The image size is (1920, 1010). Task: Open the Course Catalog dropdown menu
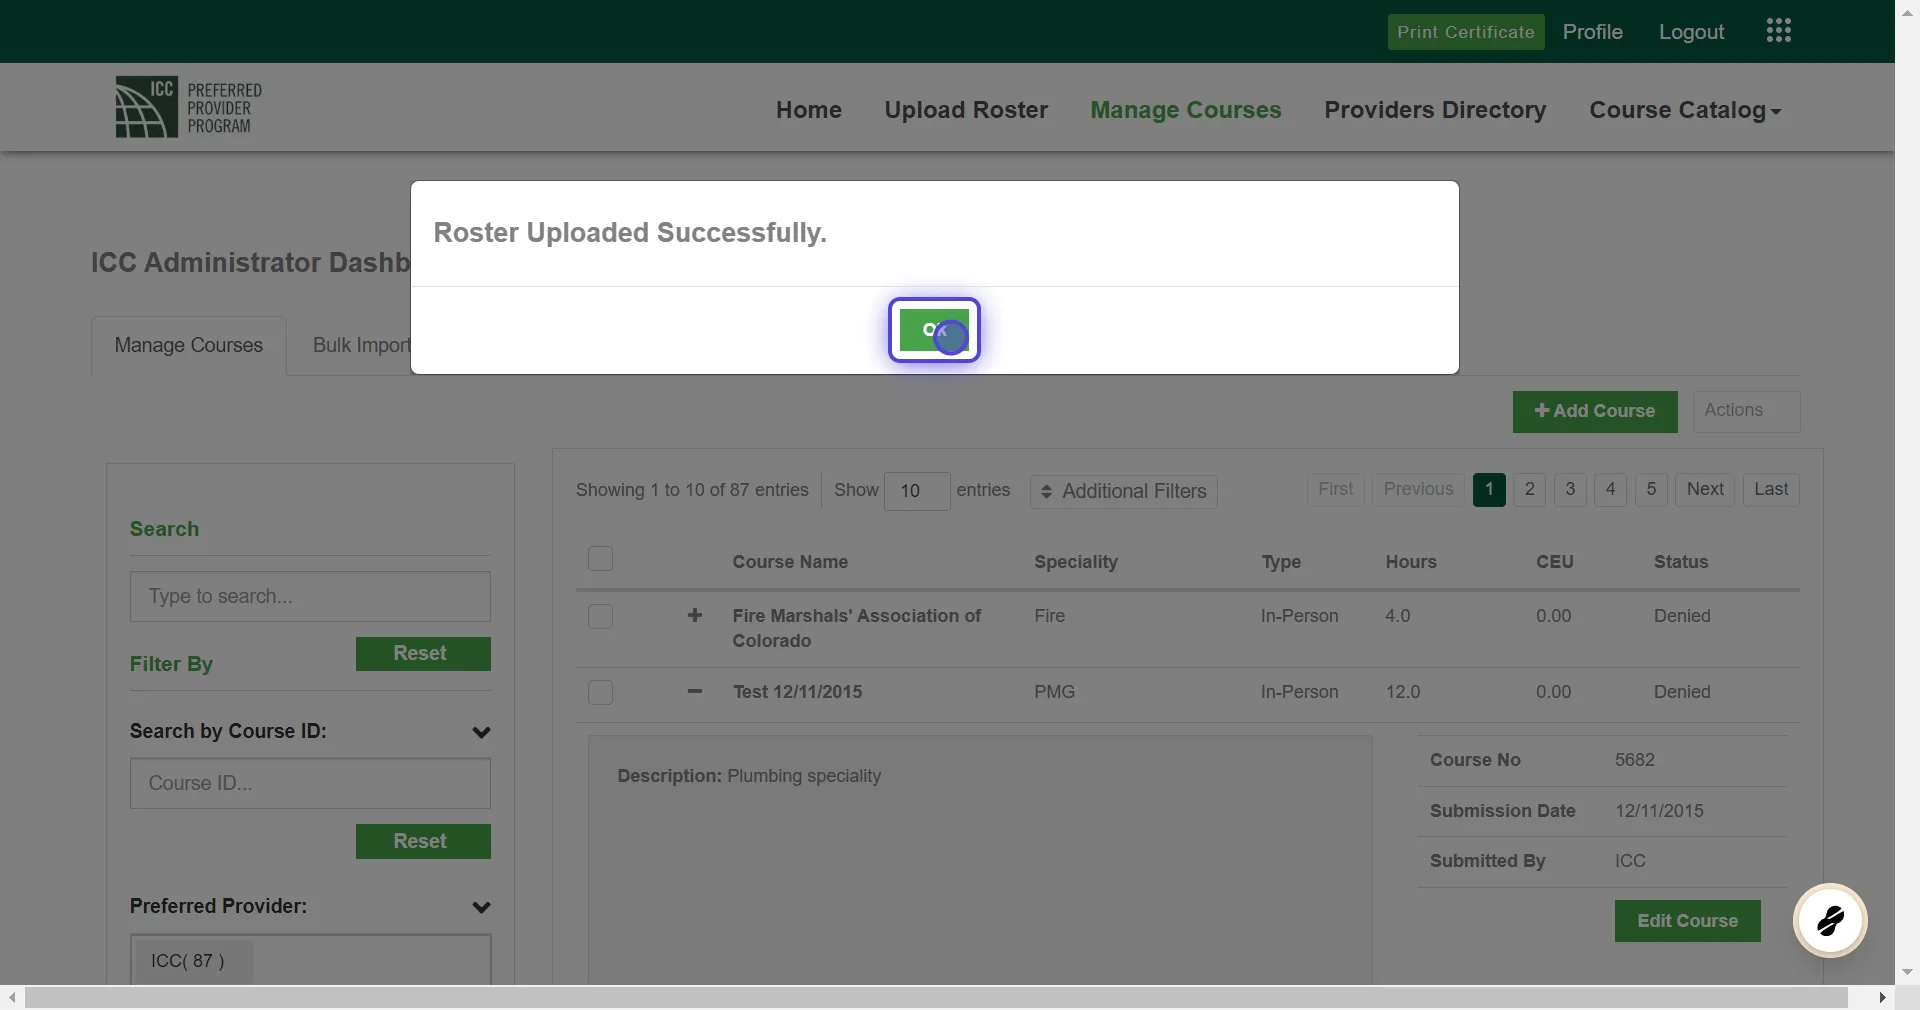point(1685,110)
